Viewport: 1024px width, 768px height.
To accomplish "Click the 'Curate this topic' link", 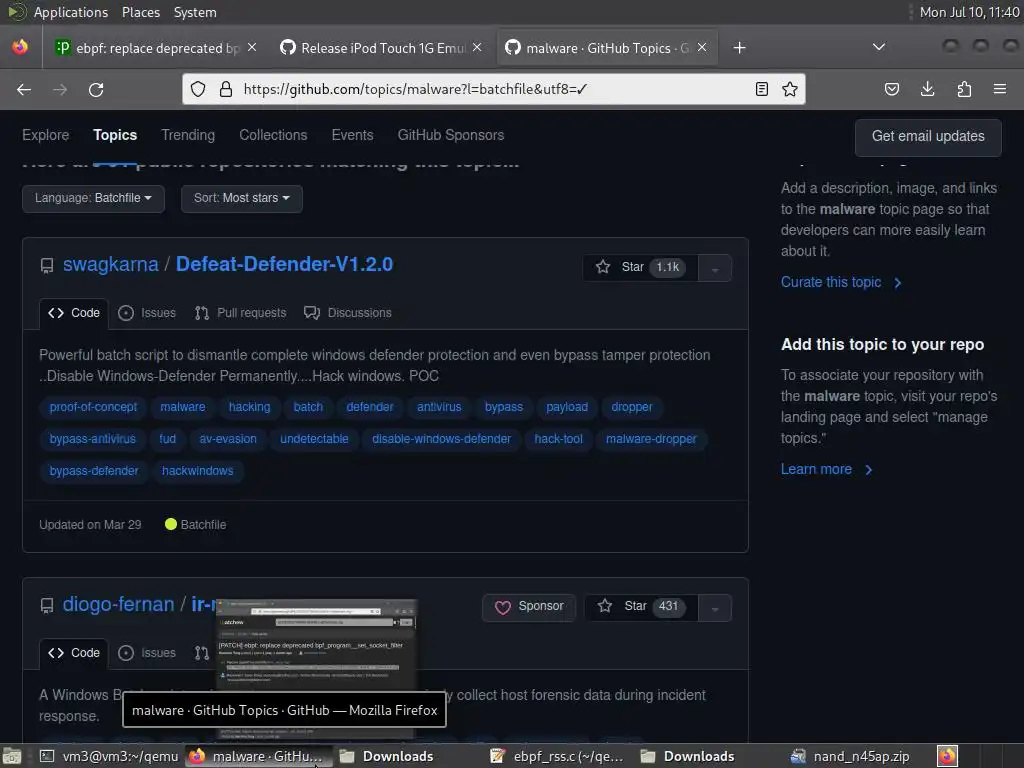I will coord(840,282).
